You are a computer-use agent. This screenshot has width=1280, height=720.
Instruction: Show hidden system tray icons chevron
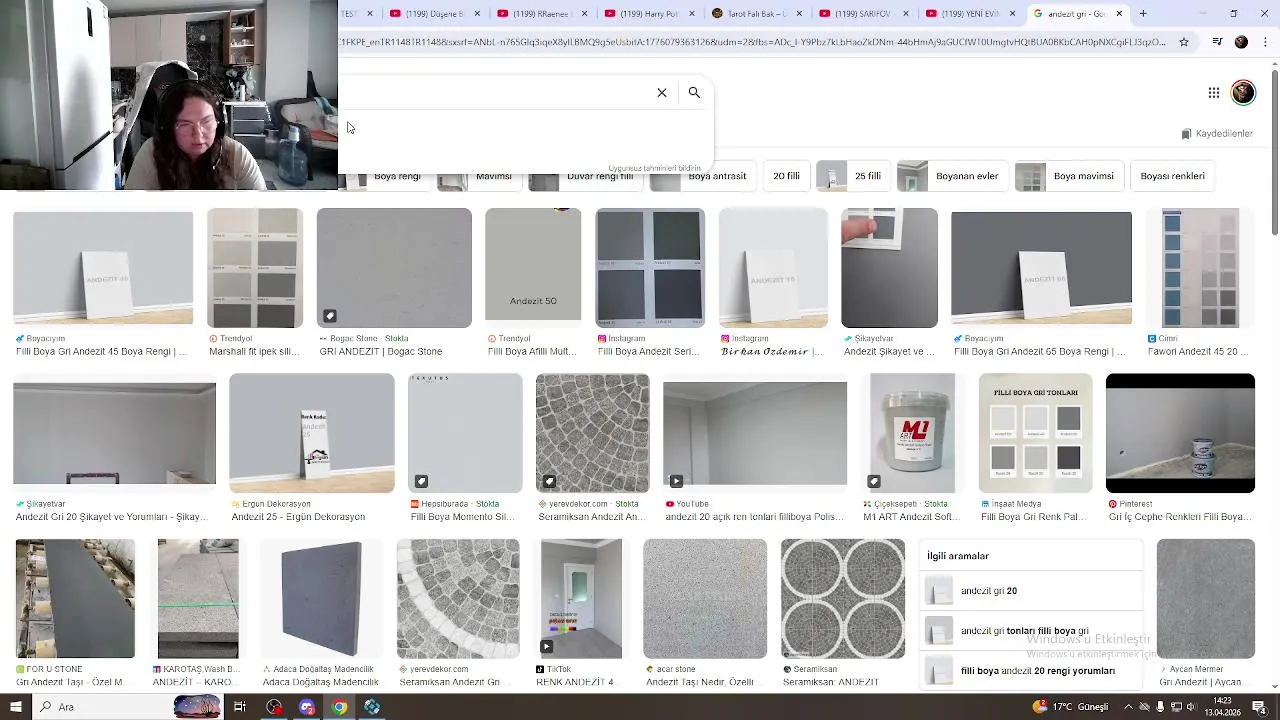point(1129,707)
